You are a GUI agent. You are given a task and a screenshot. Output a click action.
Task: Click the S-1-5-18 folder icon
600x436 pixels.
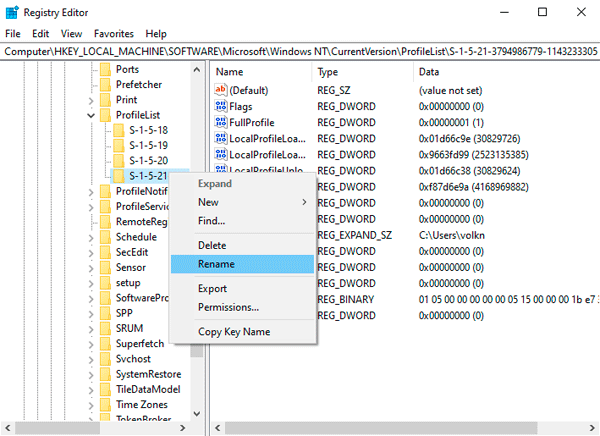119,131
